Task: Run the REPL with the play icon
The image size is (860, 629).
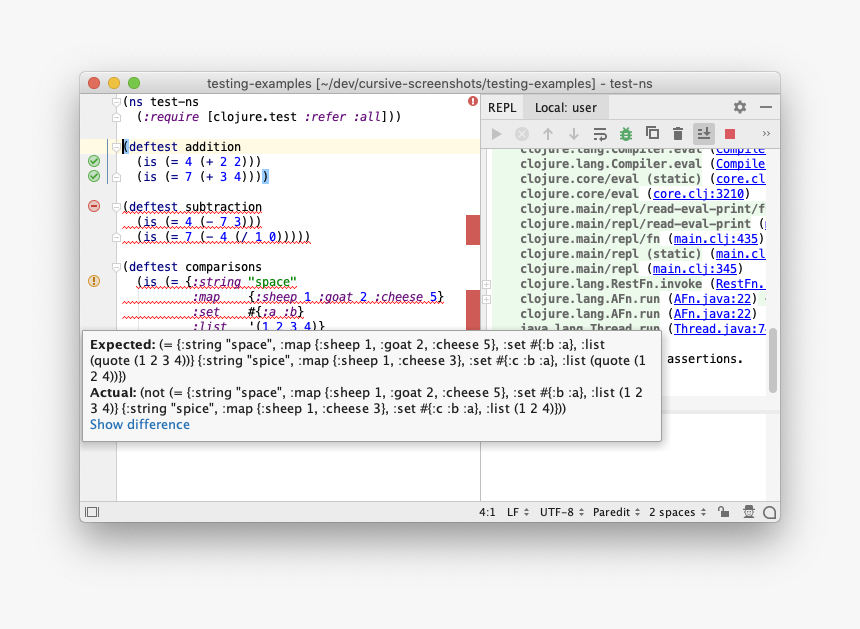Action: (496, 133)
